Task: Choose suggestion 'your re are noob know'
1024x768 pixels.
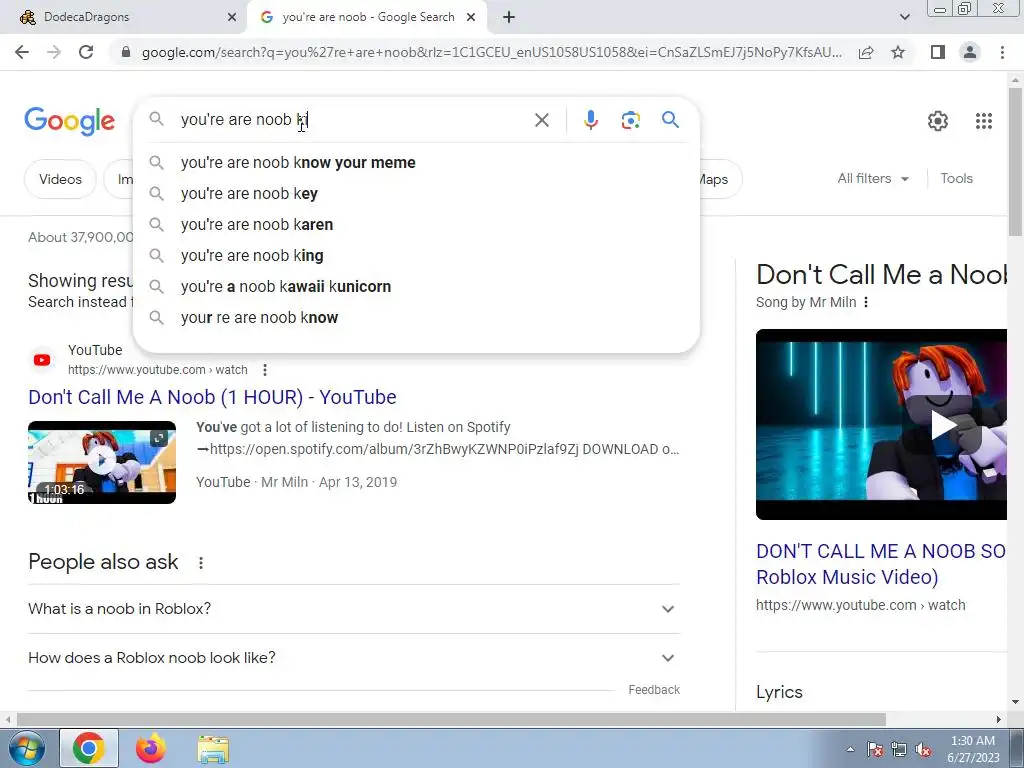Action: pos(416,317)
